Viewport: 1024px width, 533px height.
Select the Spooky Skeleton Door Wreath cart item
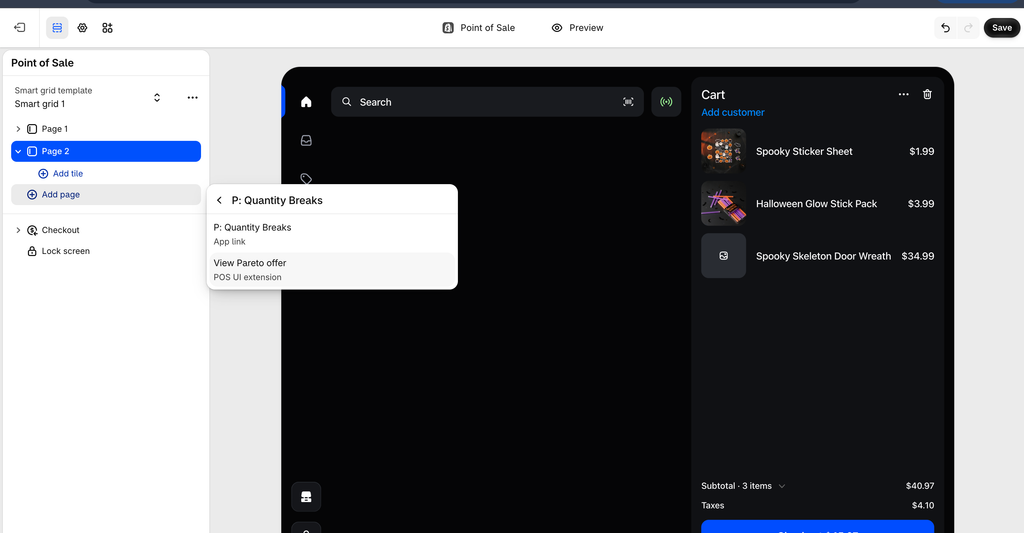pos(818,256)
